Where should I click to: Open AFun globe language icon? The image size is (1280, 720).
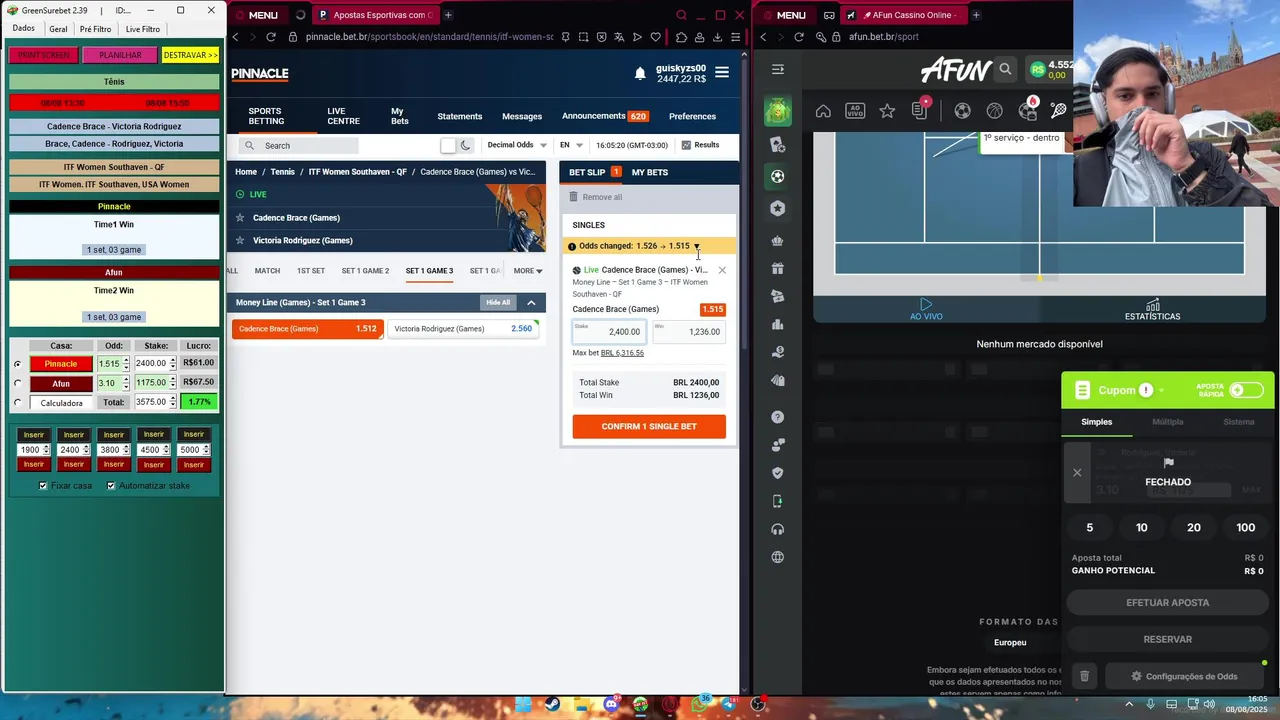(x=778, y=557)
